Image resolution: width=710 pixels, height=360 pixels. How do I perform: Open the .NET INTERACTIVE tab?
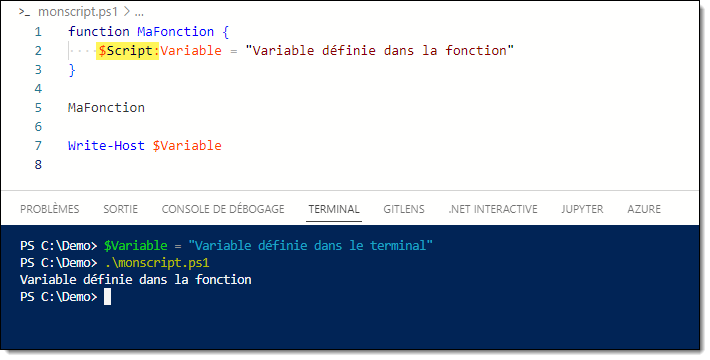(493, 209)
